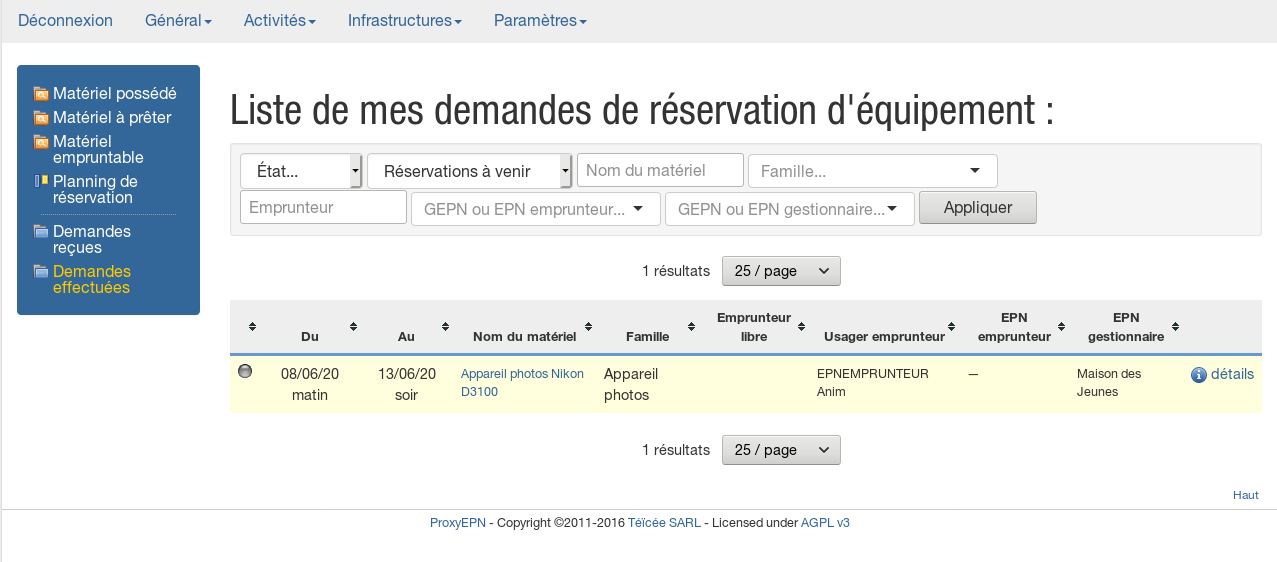Click the Planning de réservation icon
The image size is (1277, 562).
point(41,182)
